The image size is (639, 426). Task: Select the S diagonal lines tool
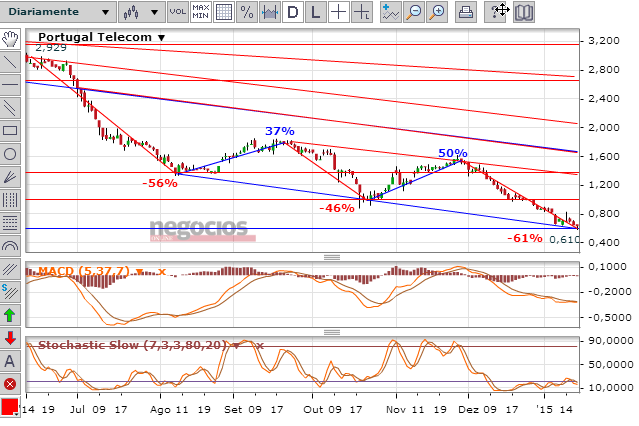tap(10, 292)
